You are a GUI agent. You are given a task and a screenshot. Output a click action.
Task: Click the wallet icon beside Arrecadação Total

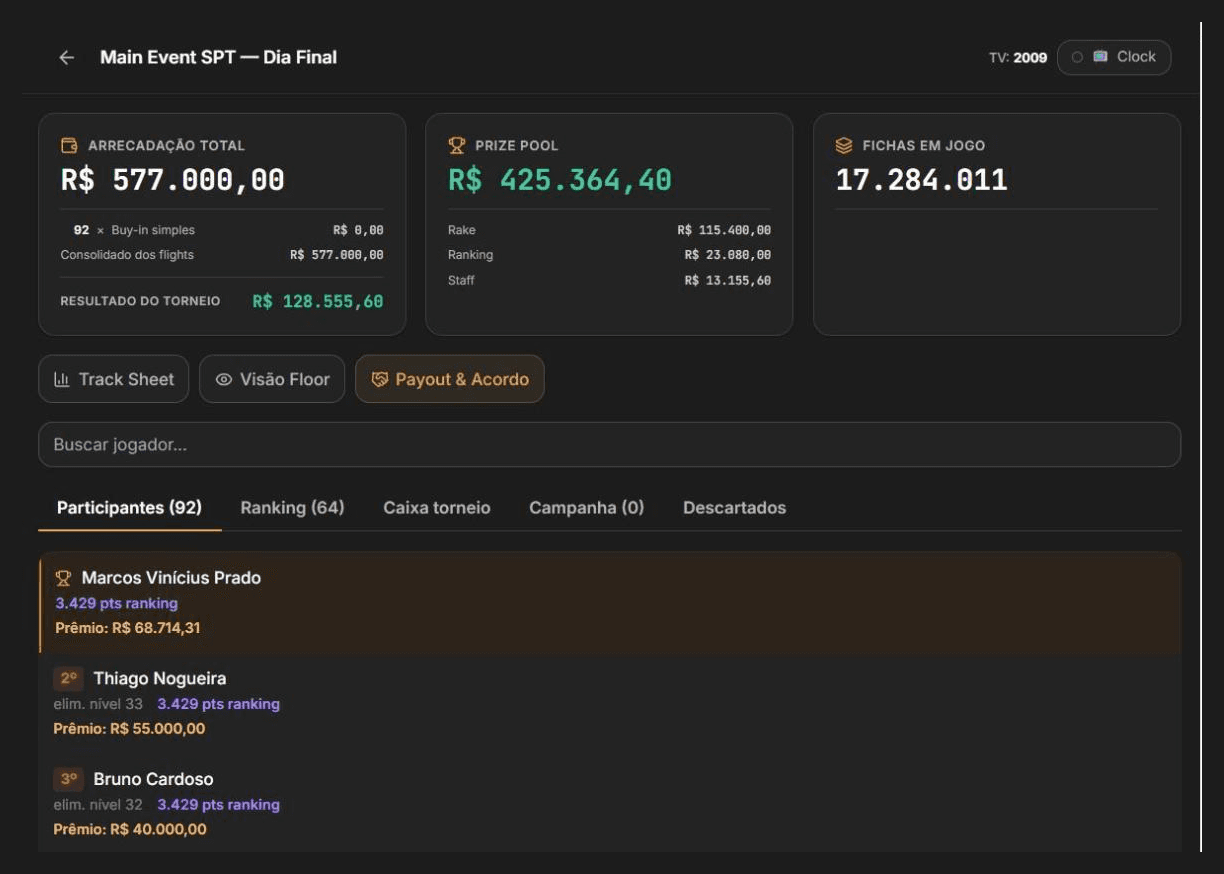70,146
